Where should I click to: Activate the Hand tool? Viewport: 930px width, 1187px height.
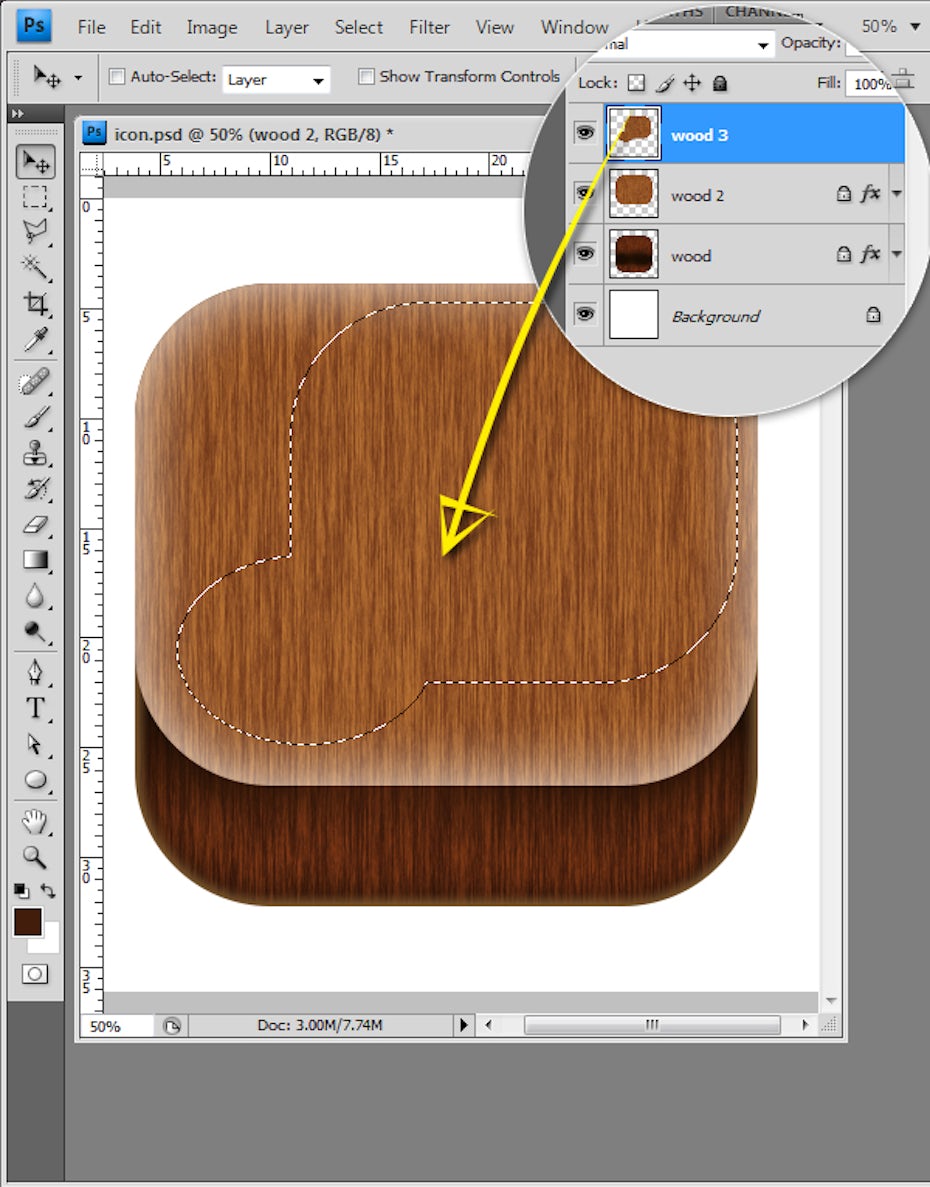pyautogui.click(x=36, y=821)
